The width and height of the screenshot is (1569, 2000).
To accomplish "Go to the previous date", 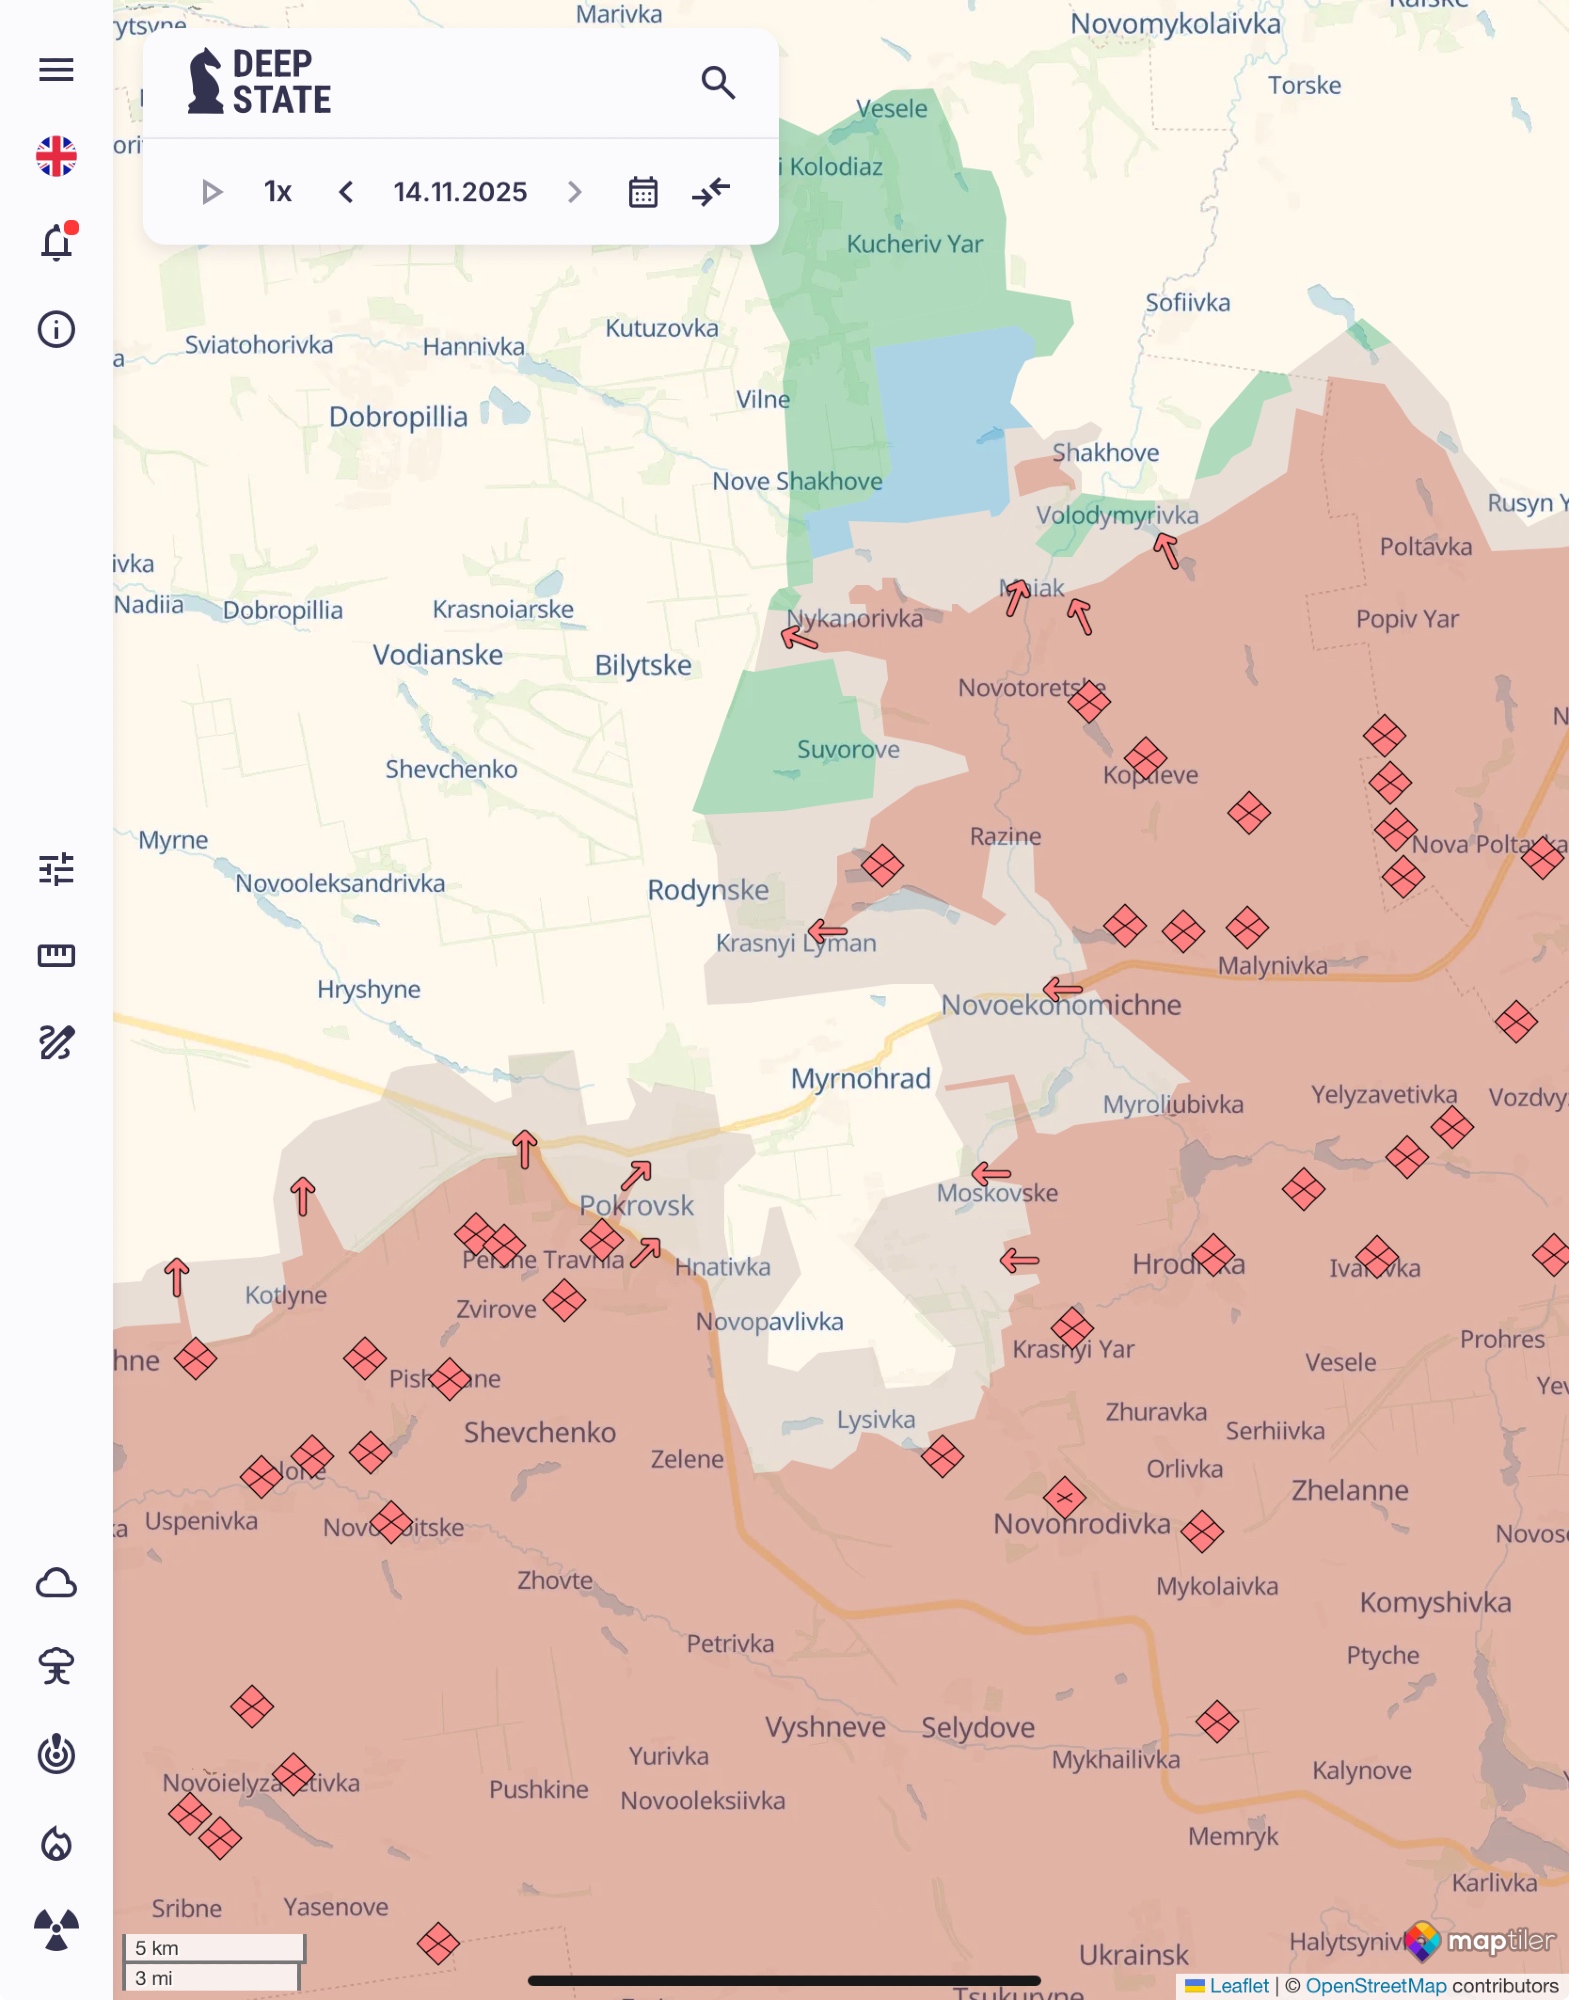I will pyautogui.click(x=346, y=192).
